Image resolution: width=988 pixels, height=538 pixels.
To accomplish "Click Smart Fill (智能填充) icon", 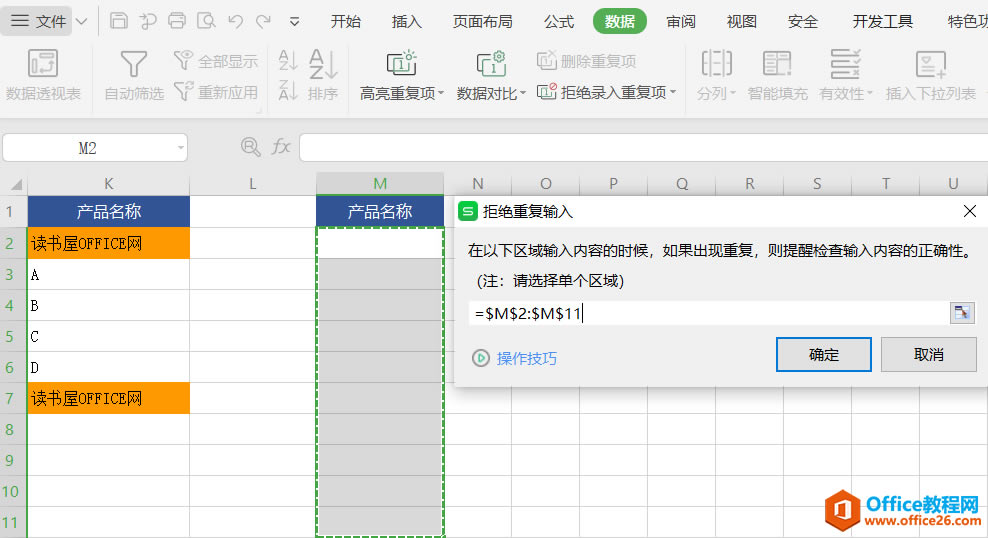I will point(777,64).
